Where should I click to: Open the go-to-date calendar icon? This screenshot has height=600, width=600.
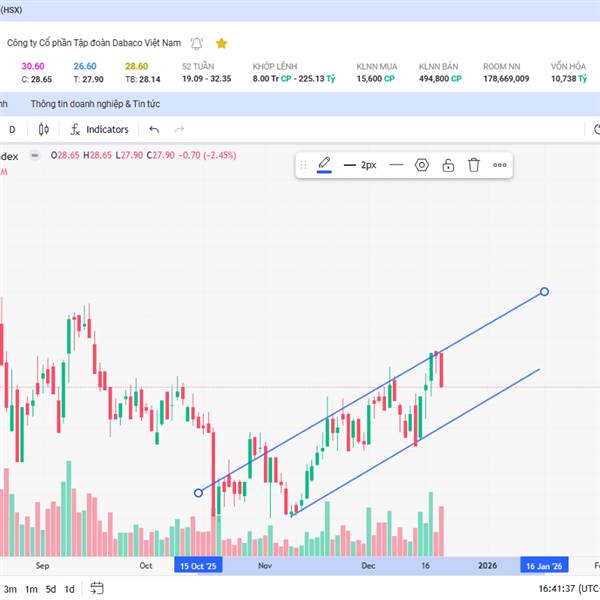[x=97, y=588]
